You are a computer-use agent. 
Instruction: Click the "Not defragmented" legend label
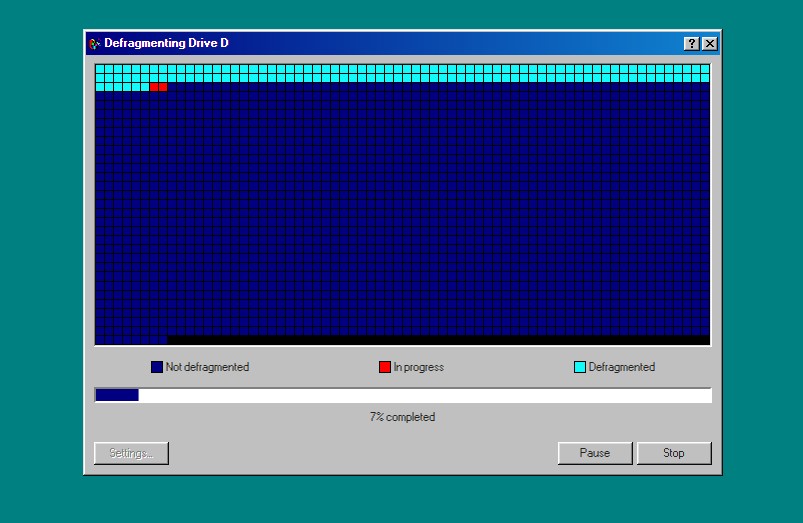click(x=207, y=367)
